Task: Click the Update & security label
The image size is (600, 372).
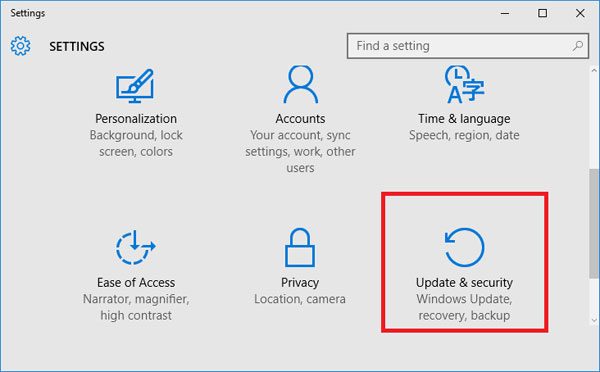Action: click(464, 282)
